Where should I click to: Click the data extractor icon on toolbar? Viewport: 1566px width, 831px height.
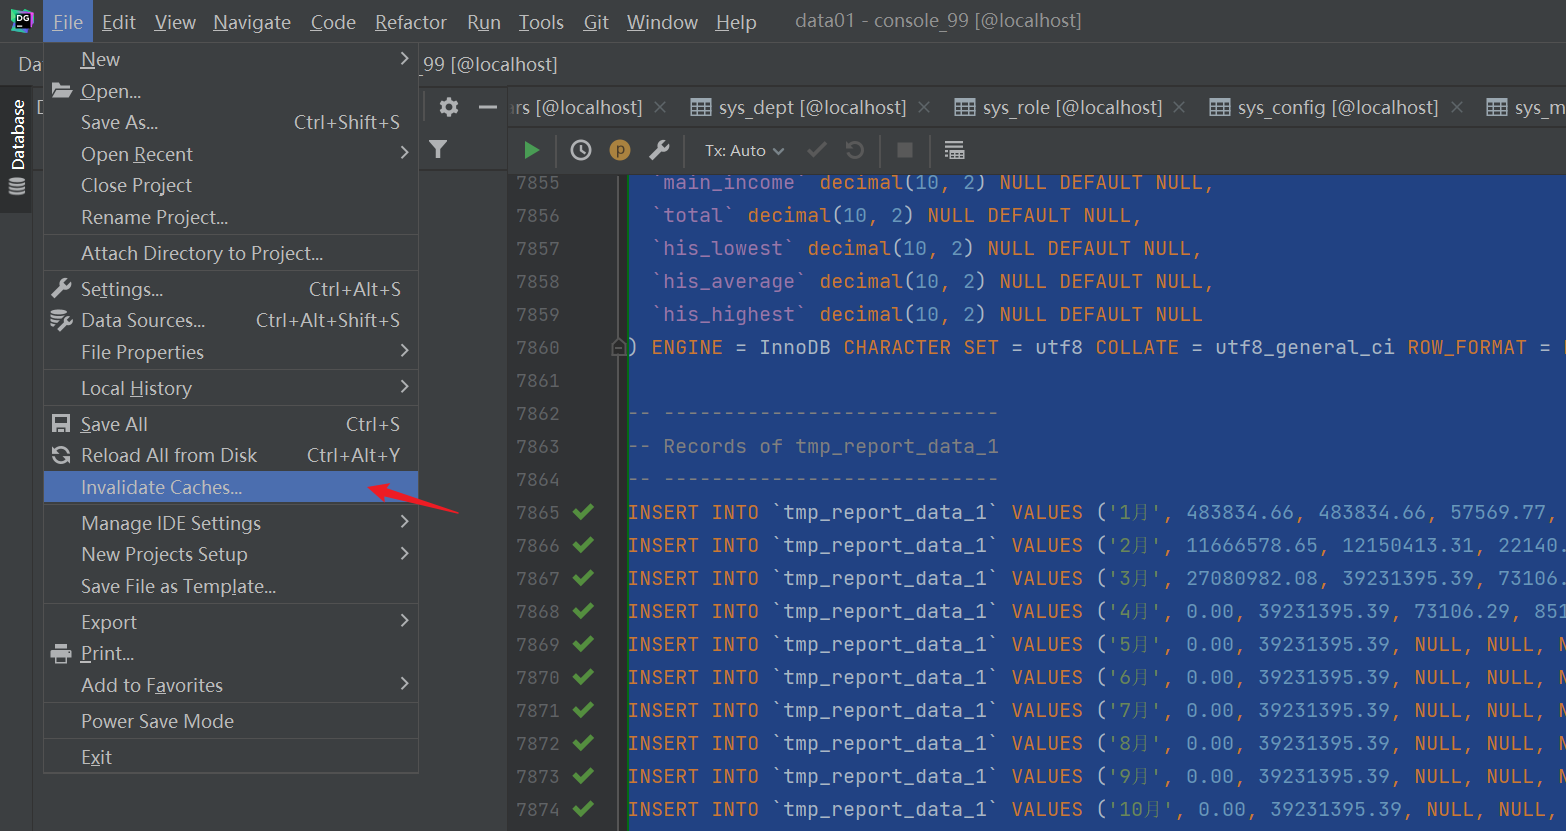[954, 150]
